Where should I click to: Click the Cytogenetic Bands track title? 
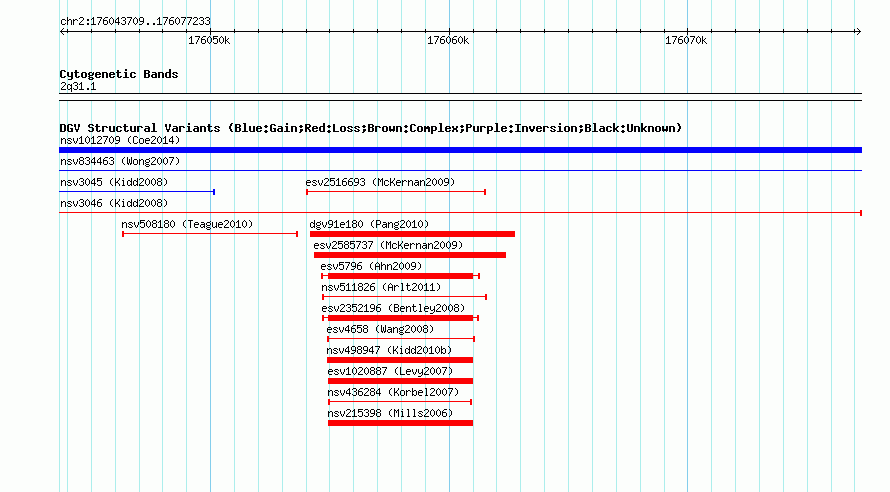pyautogui.click(x=119, y=74)
